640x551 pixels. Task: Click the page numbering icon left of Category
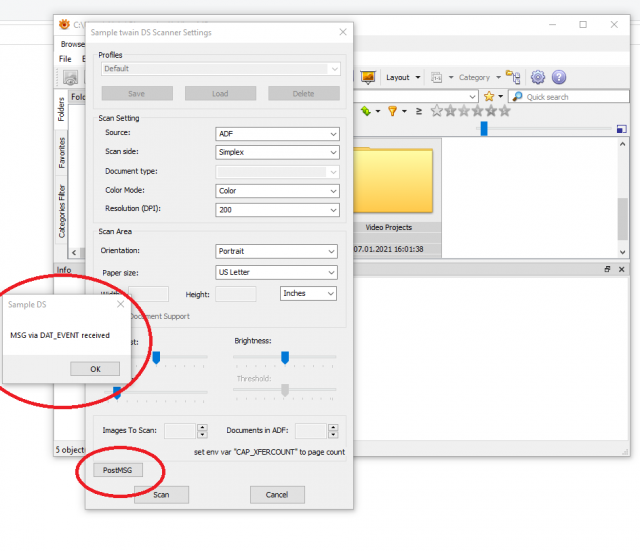(436, 77)
